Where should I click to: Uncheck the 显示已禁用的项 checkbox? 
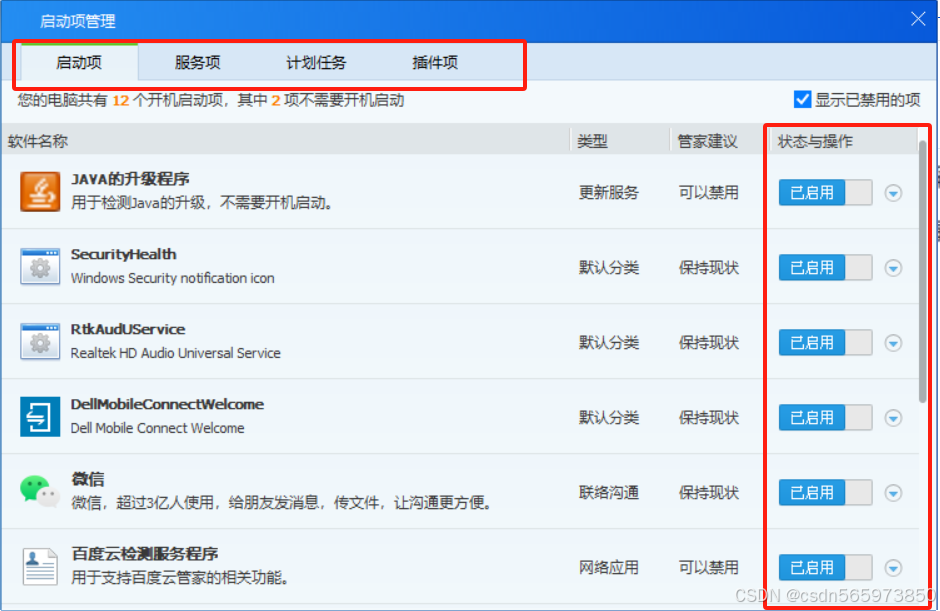coord(802,100)
